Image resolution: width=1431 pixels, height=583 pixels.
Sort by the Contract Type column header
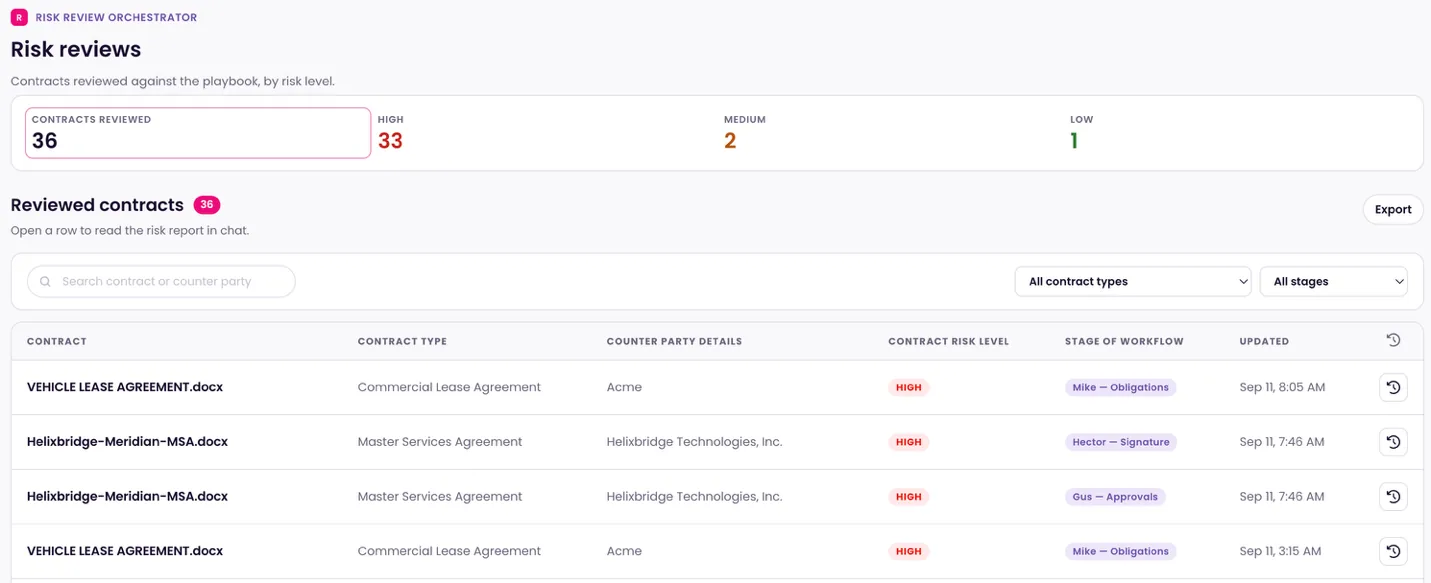click(x=402, y=341)
